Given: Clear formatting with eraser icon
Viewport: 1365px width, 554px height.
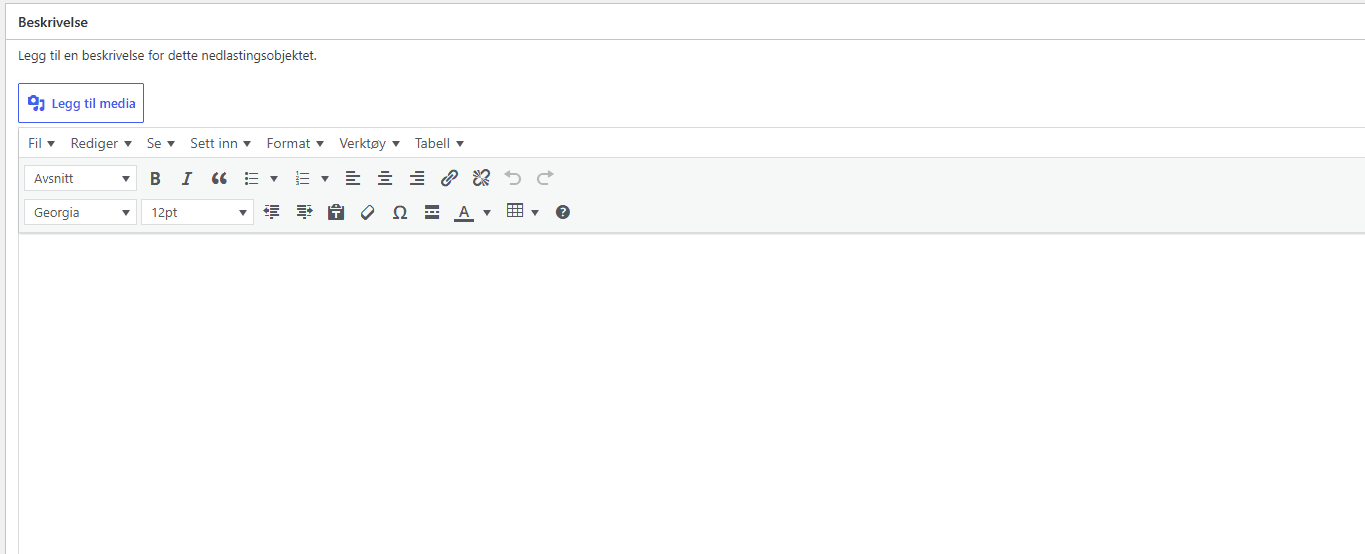Looking at the screenshot, I should click(x=368, y=212).
